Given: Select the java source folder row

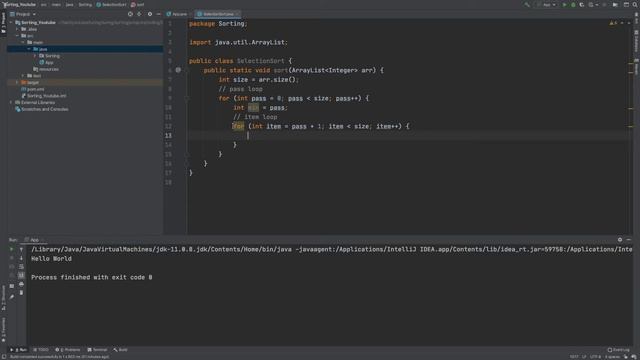Looking at the screenshot, I should point(85,49).
